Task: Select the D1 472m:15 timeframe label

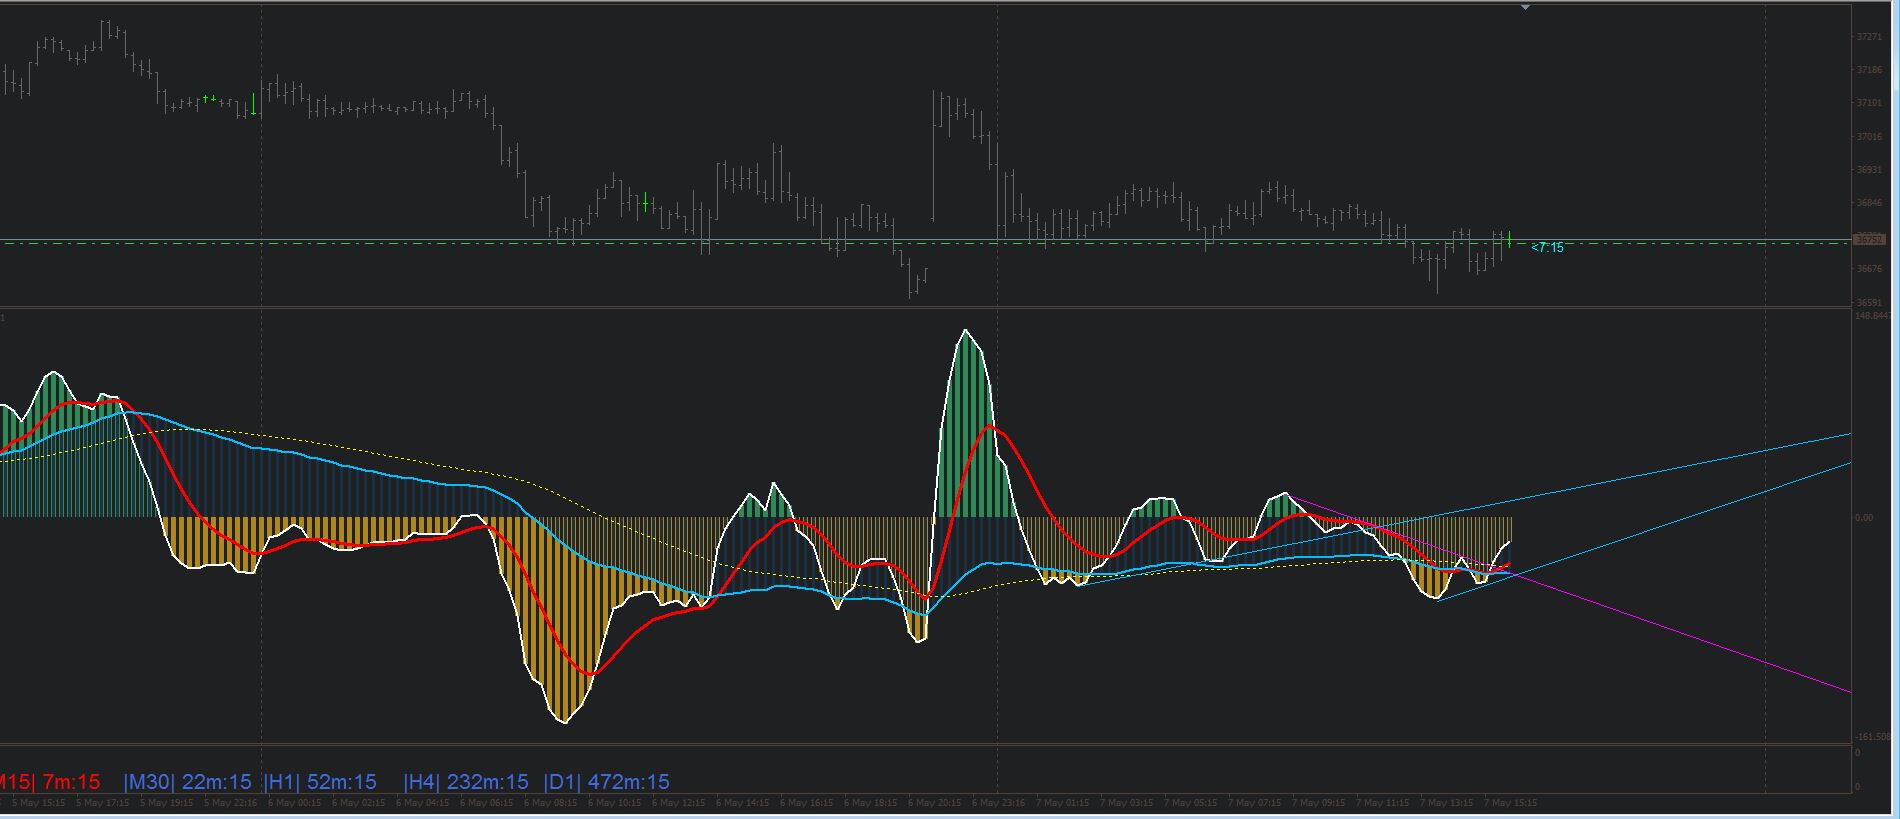Action: point(606,782)
